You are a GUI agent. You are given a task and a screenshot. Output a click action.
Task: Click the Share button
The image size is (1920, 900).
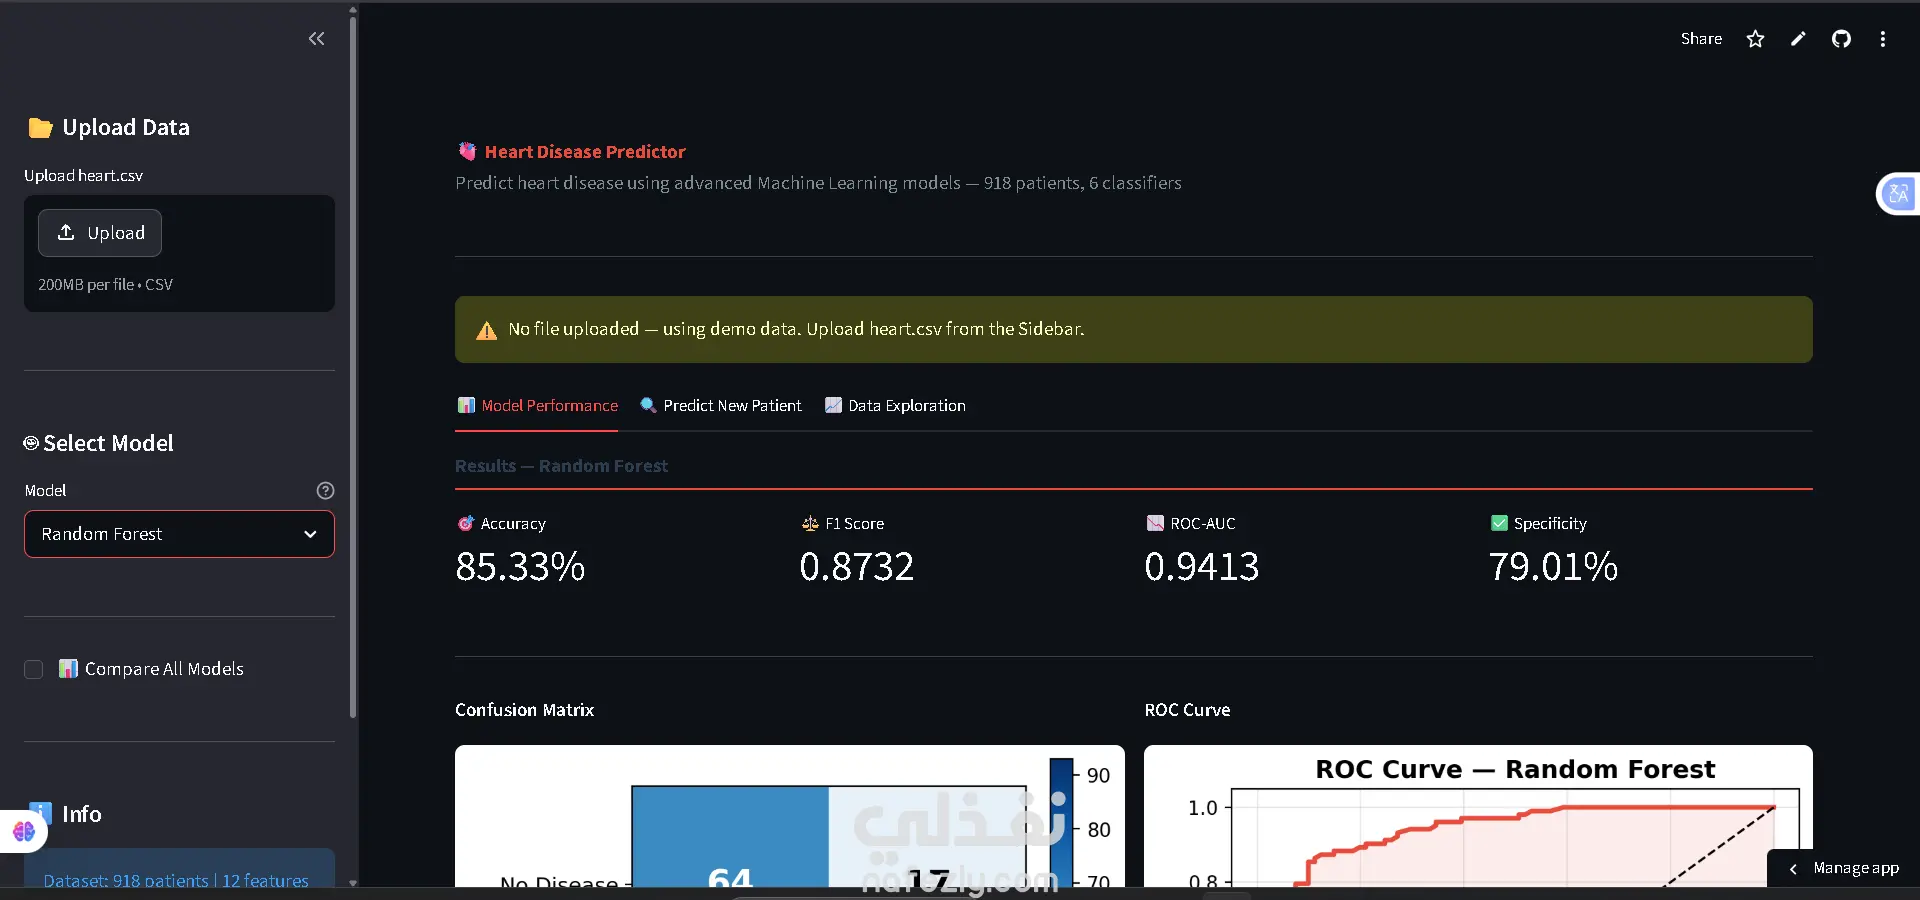(x=1701, y=39)
